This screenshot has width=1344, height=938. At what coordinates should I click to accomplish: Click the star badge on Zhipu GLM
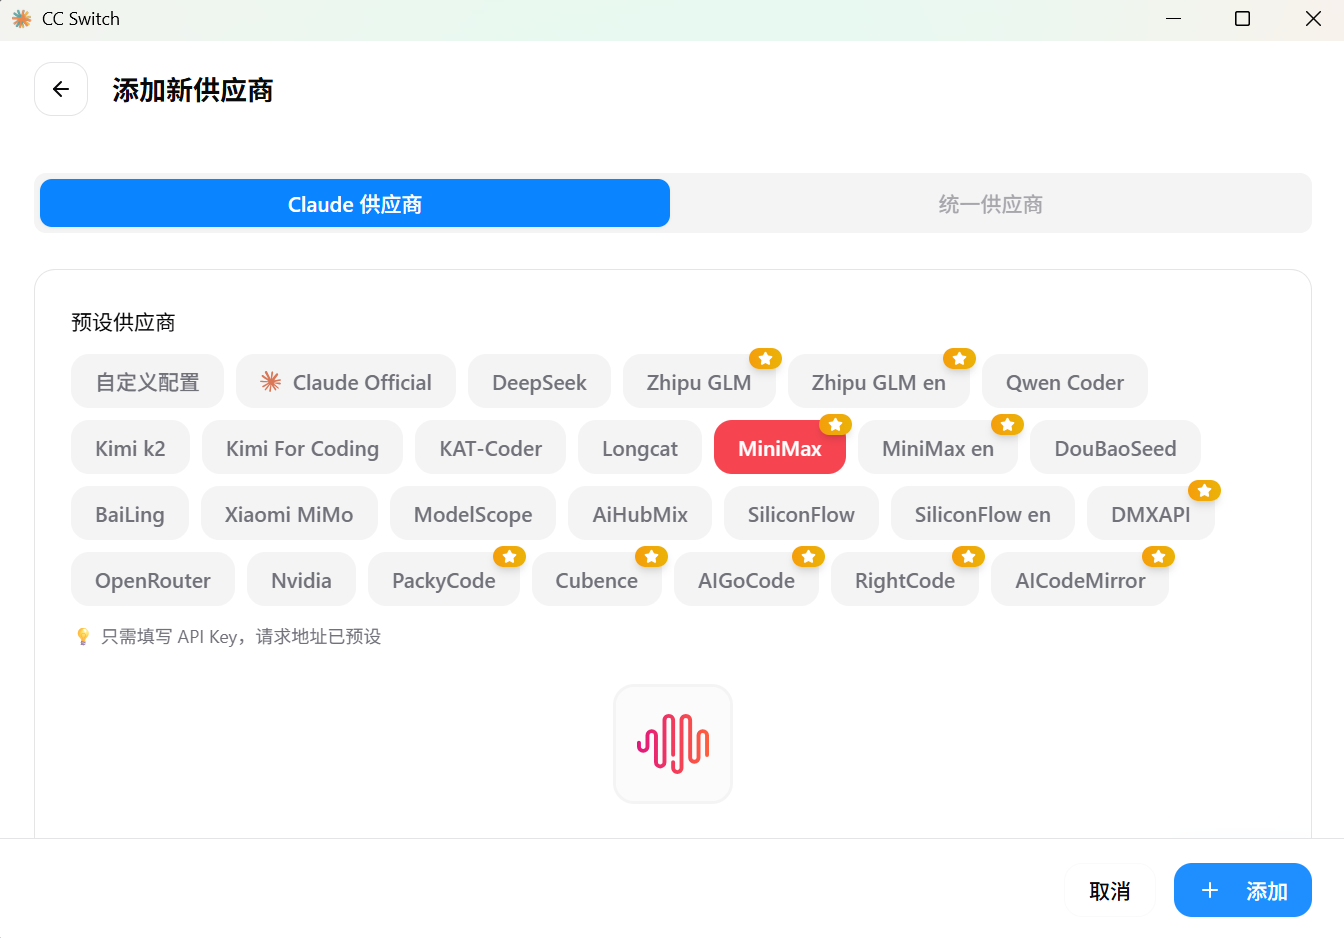click(765, 358)
